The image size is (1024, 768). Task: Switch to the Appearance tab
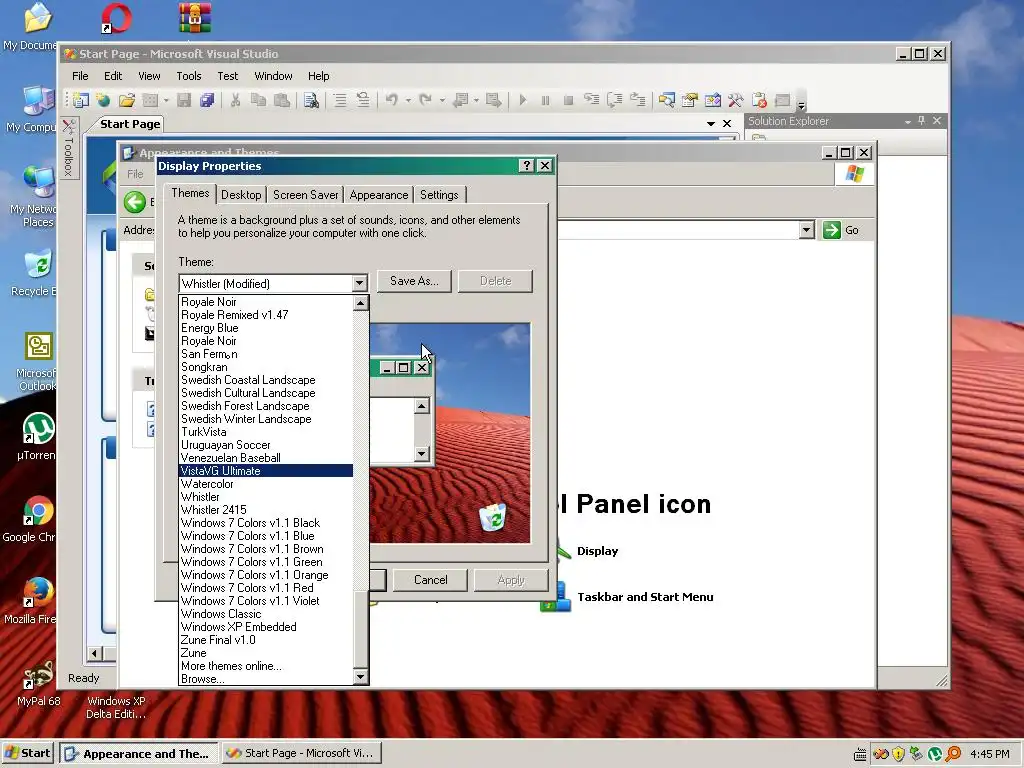(x=379, y=195)
